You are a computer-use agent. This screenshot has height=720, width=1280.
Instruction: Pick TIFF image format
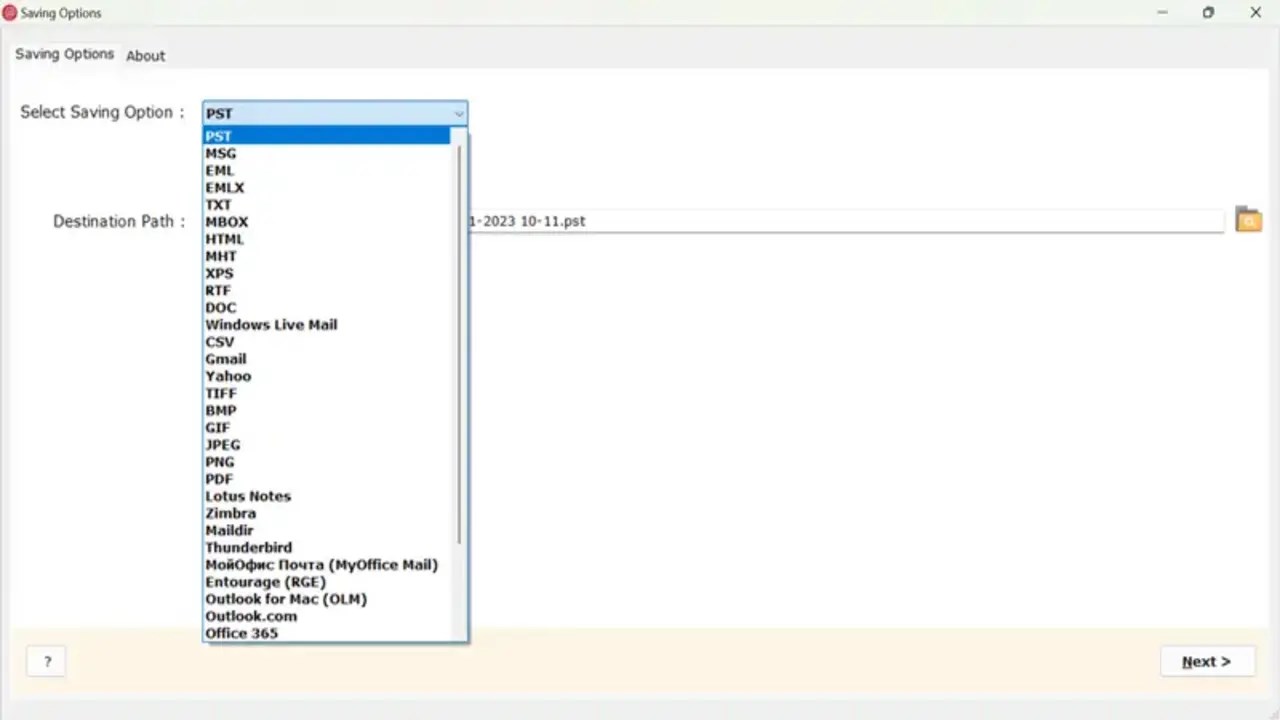(327, 393)
